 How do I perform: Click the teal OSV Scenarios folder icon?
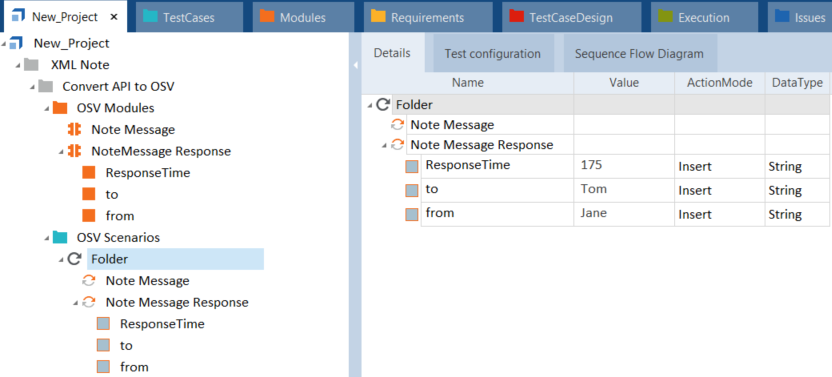coord(60,237)
